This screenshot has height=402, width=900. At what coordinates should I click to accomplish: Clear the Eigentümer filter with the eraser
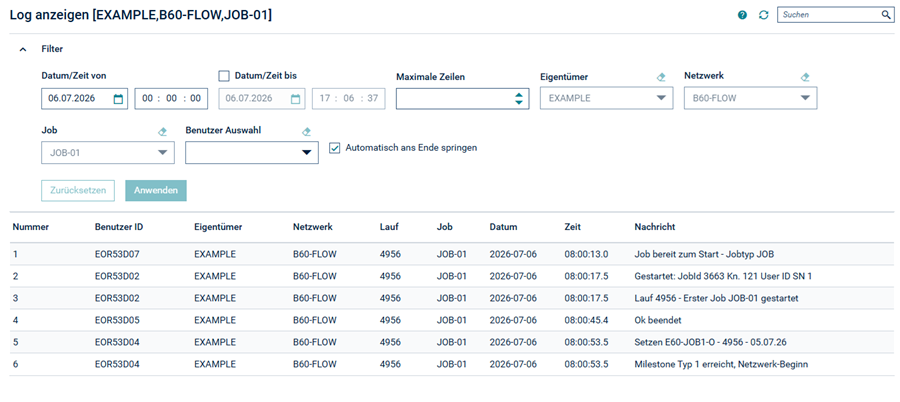(661, 77)
